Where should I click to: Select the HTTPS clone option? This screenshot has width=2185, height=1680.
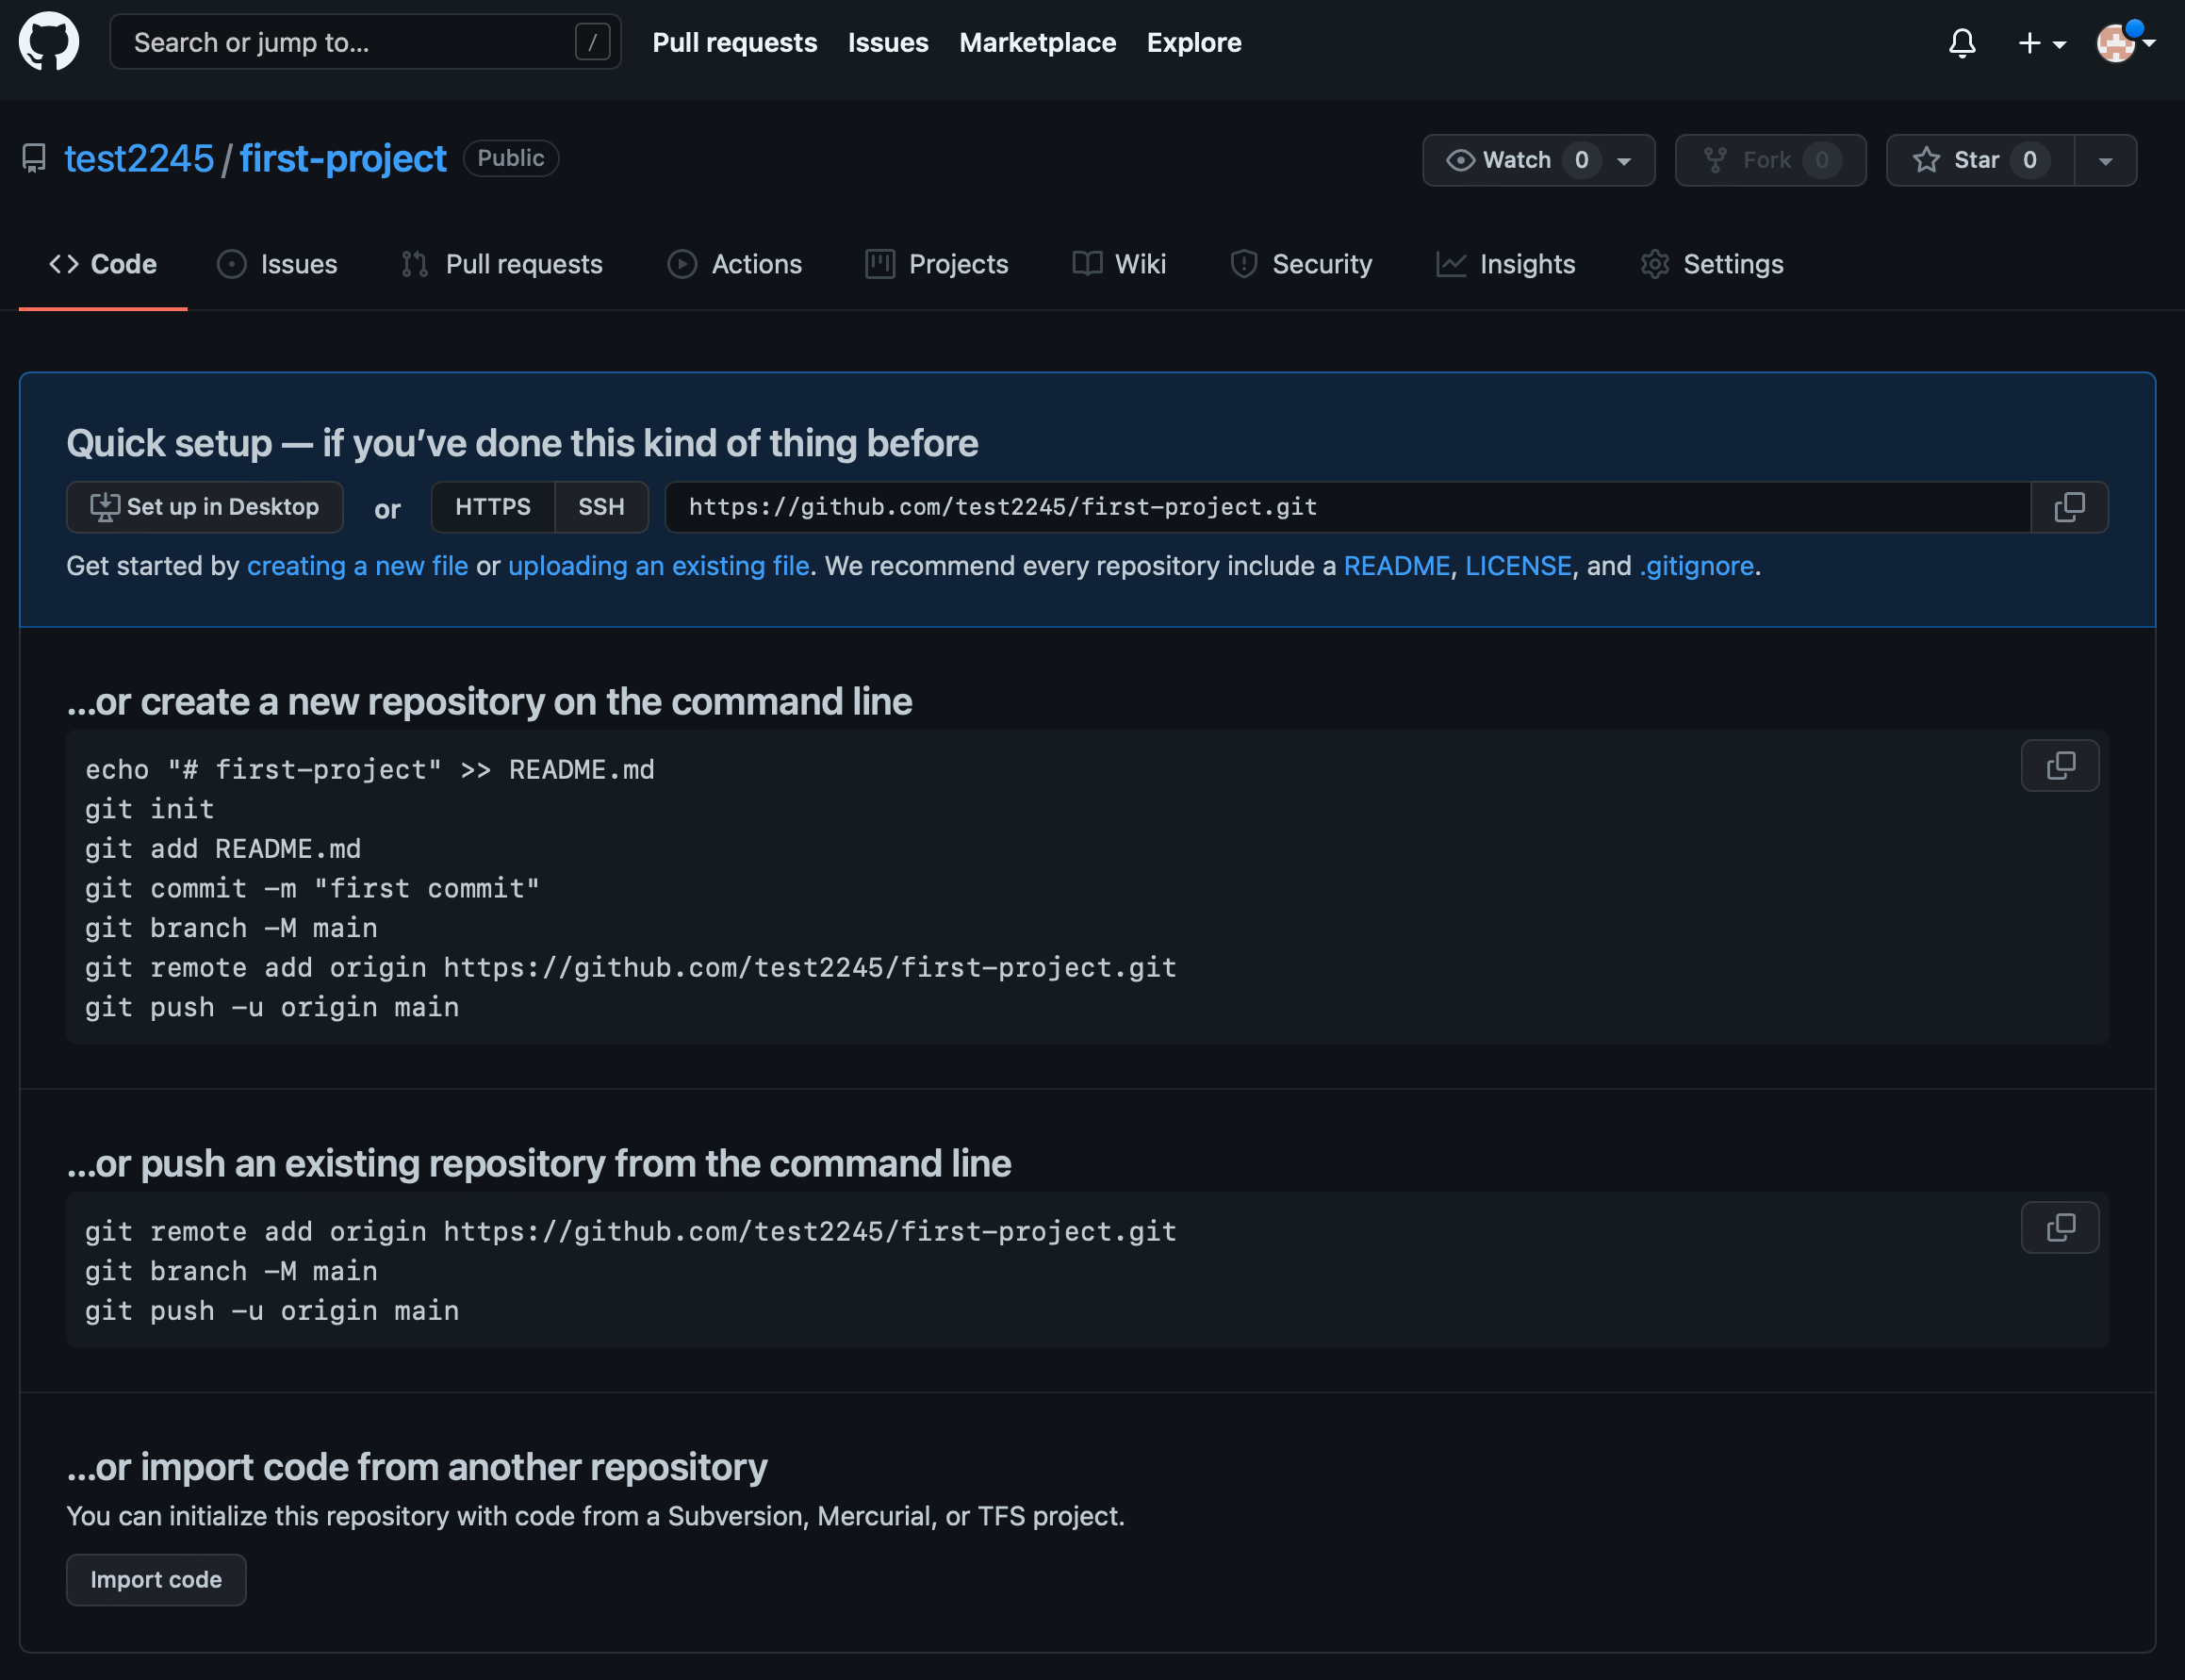coord(493,507)
